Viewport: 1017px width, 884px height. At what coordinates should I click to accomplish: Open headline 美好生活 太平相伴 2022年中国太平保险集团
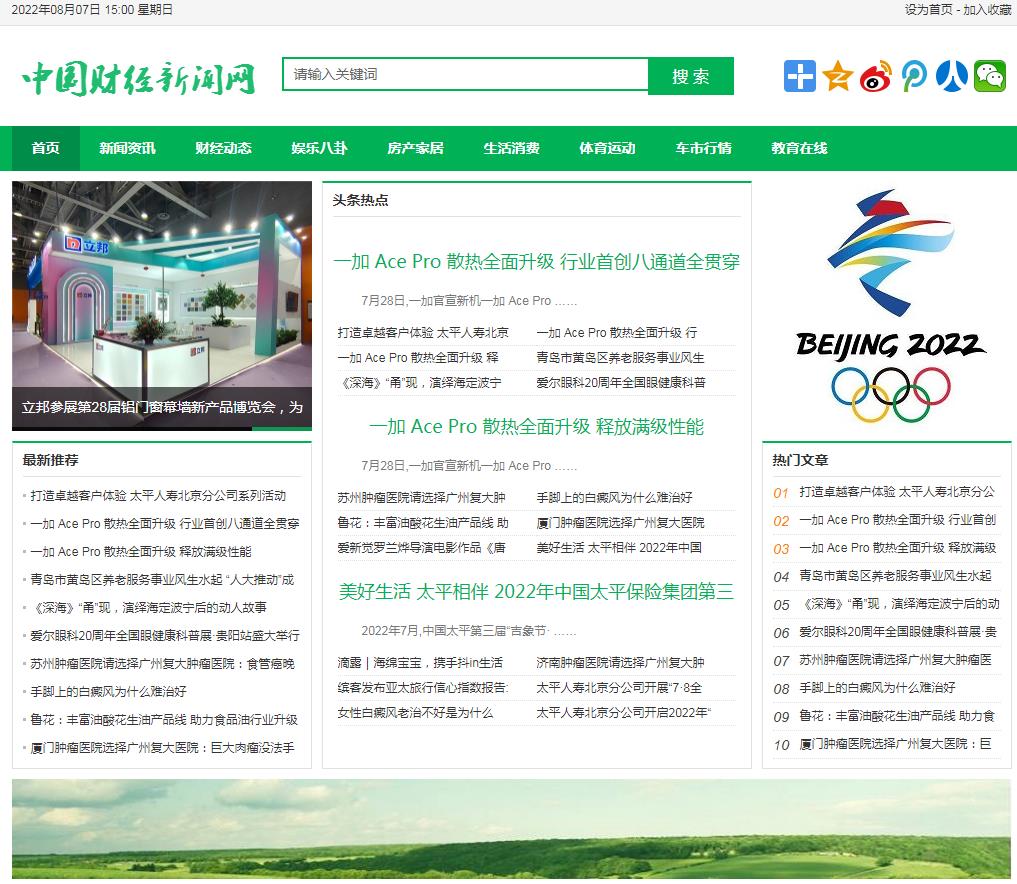[536, 591]
